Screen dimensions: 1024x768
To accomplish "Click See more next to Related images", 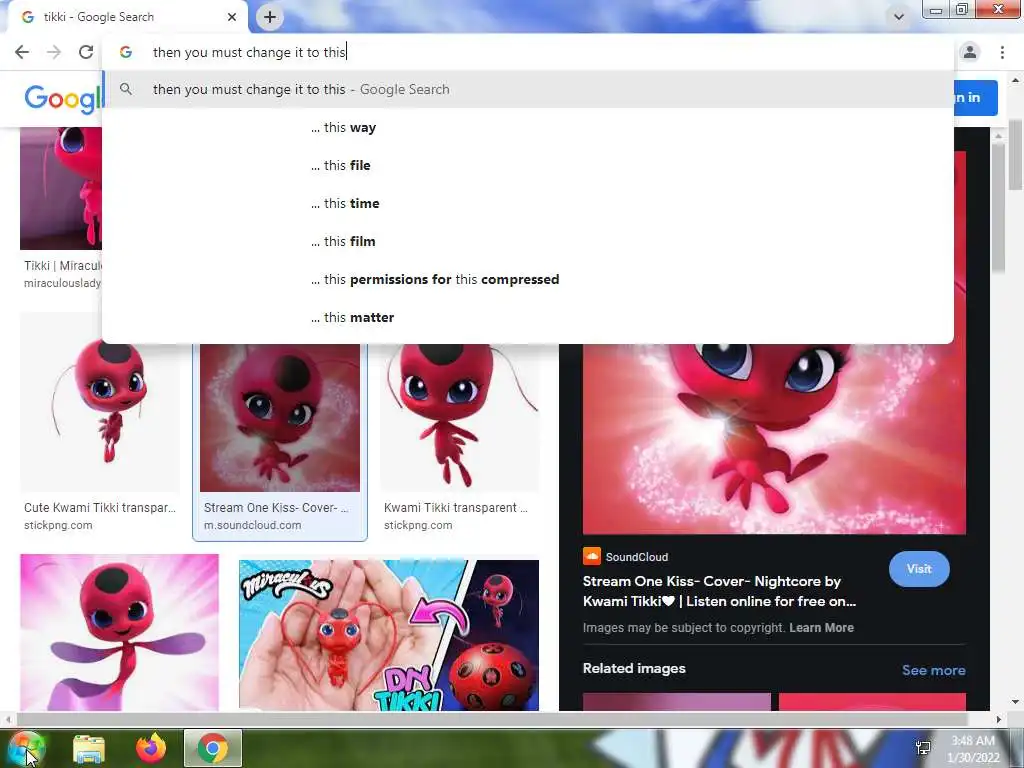I will (934, 670).
